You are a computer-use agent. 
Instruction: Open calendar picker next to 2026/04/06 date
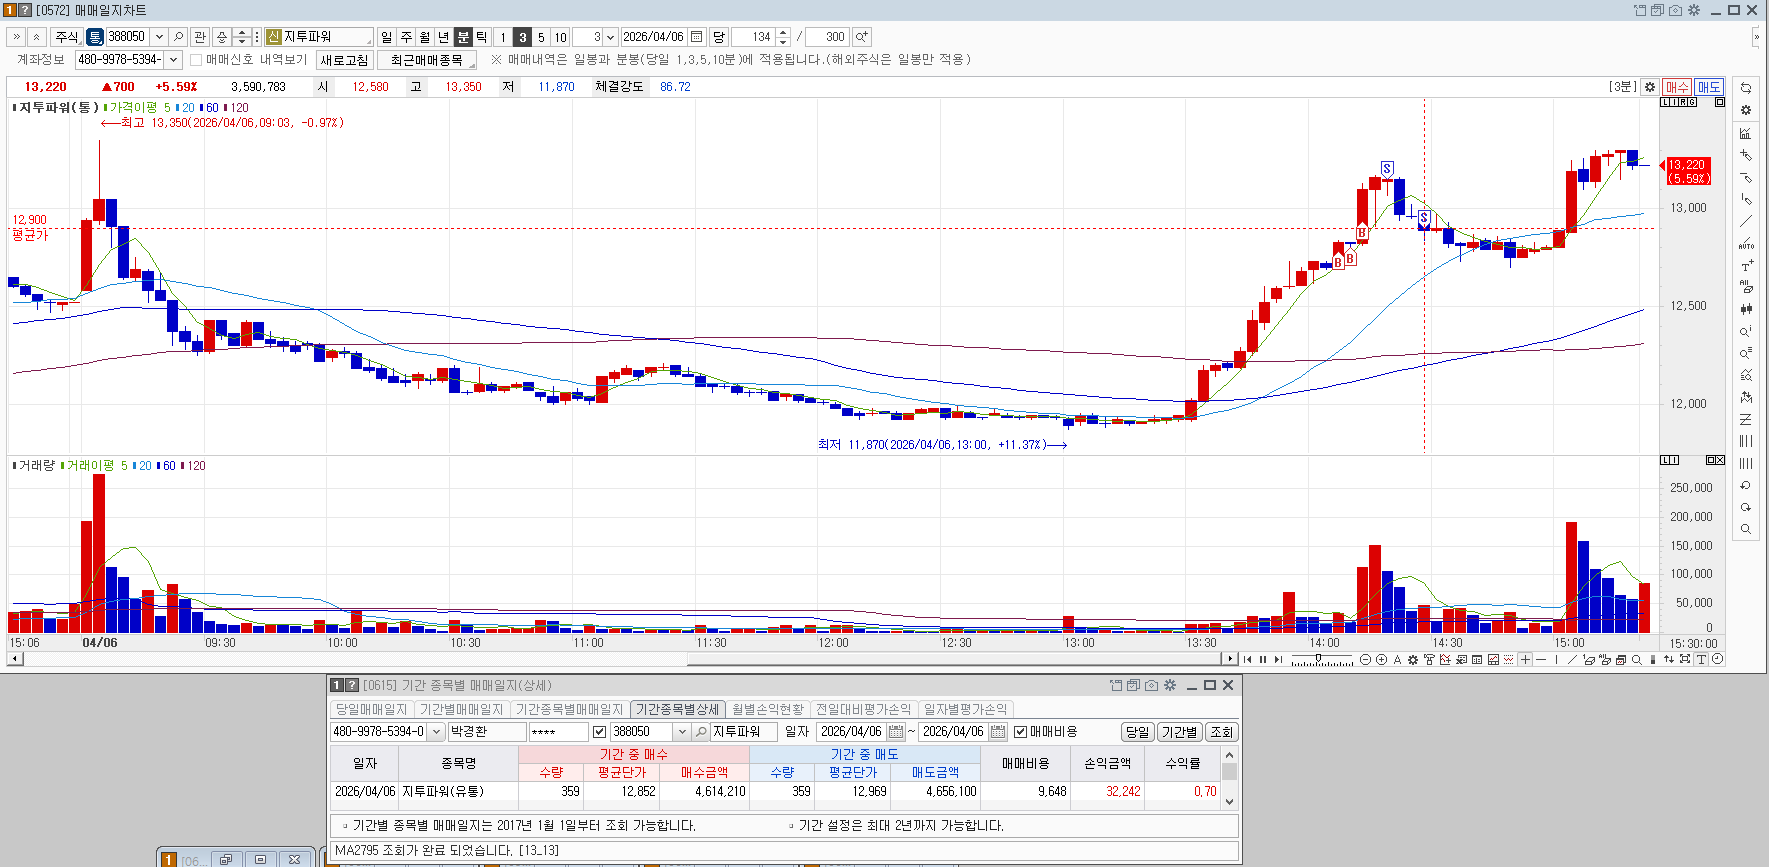coord(697,37)
